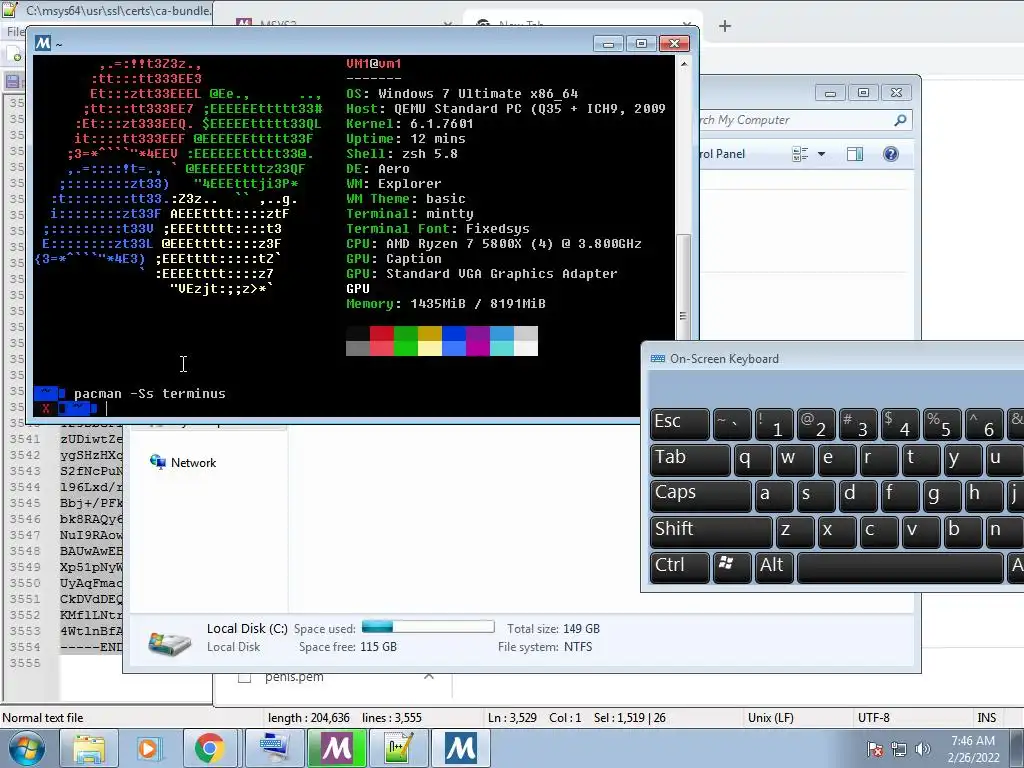Viewport: 1024px width, 768px height.
Task: Toggle Ctrl key on On-Screen Keyboard
Action: 679,566
